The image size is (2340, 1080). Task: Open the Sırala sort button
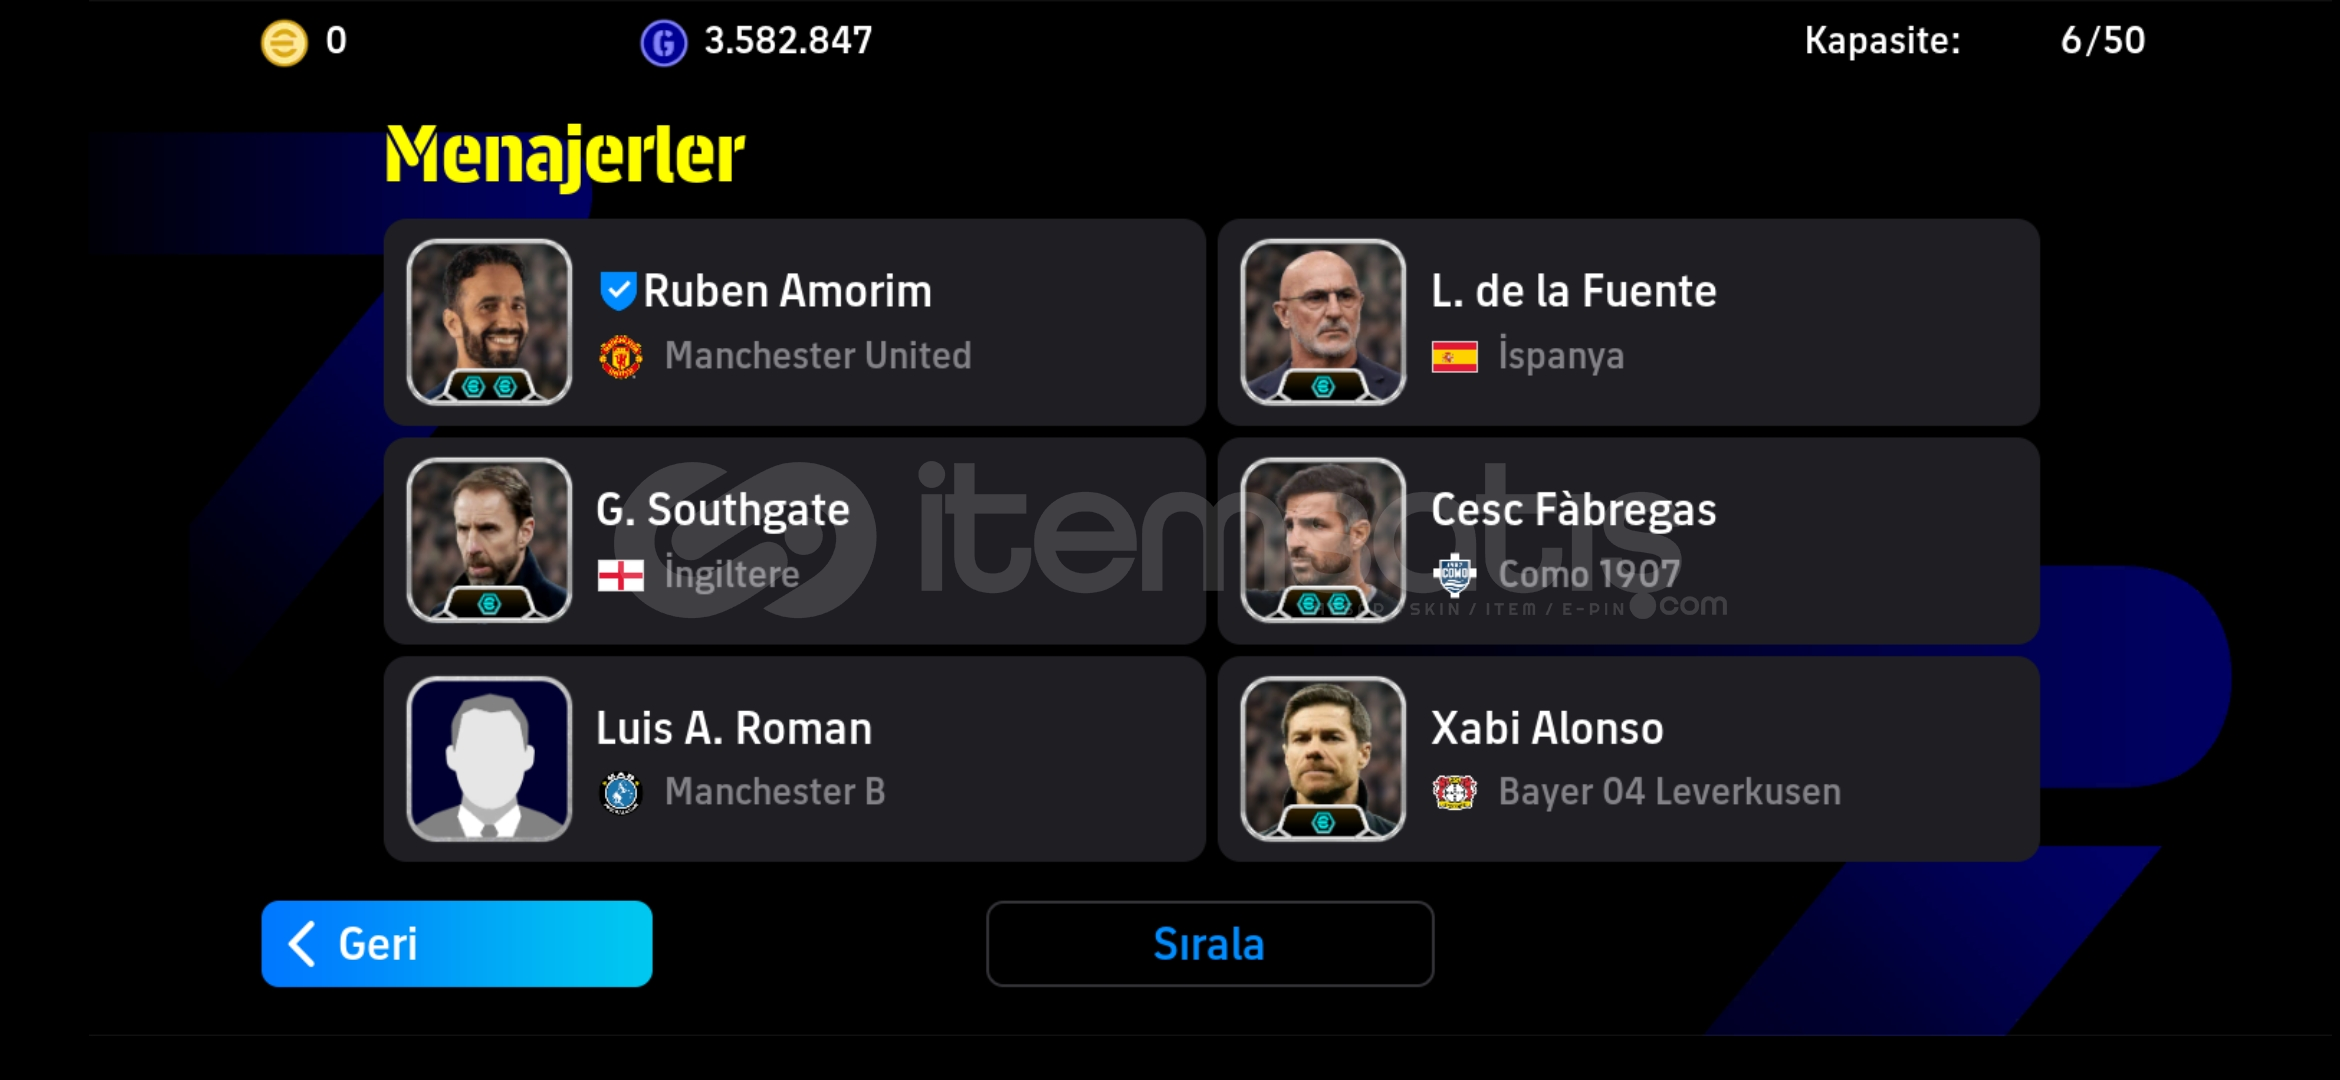tap(1209, 944)
